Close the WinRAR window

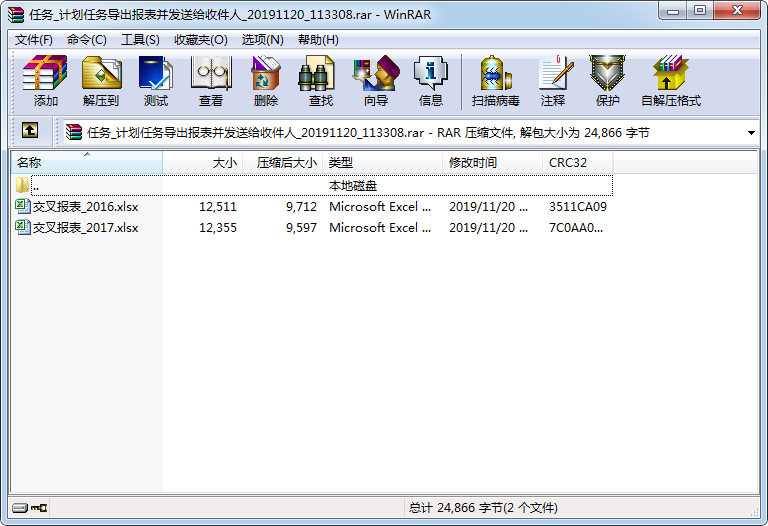tap(737, 11)
